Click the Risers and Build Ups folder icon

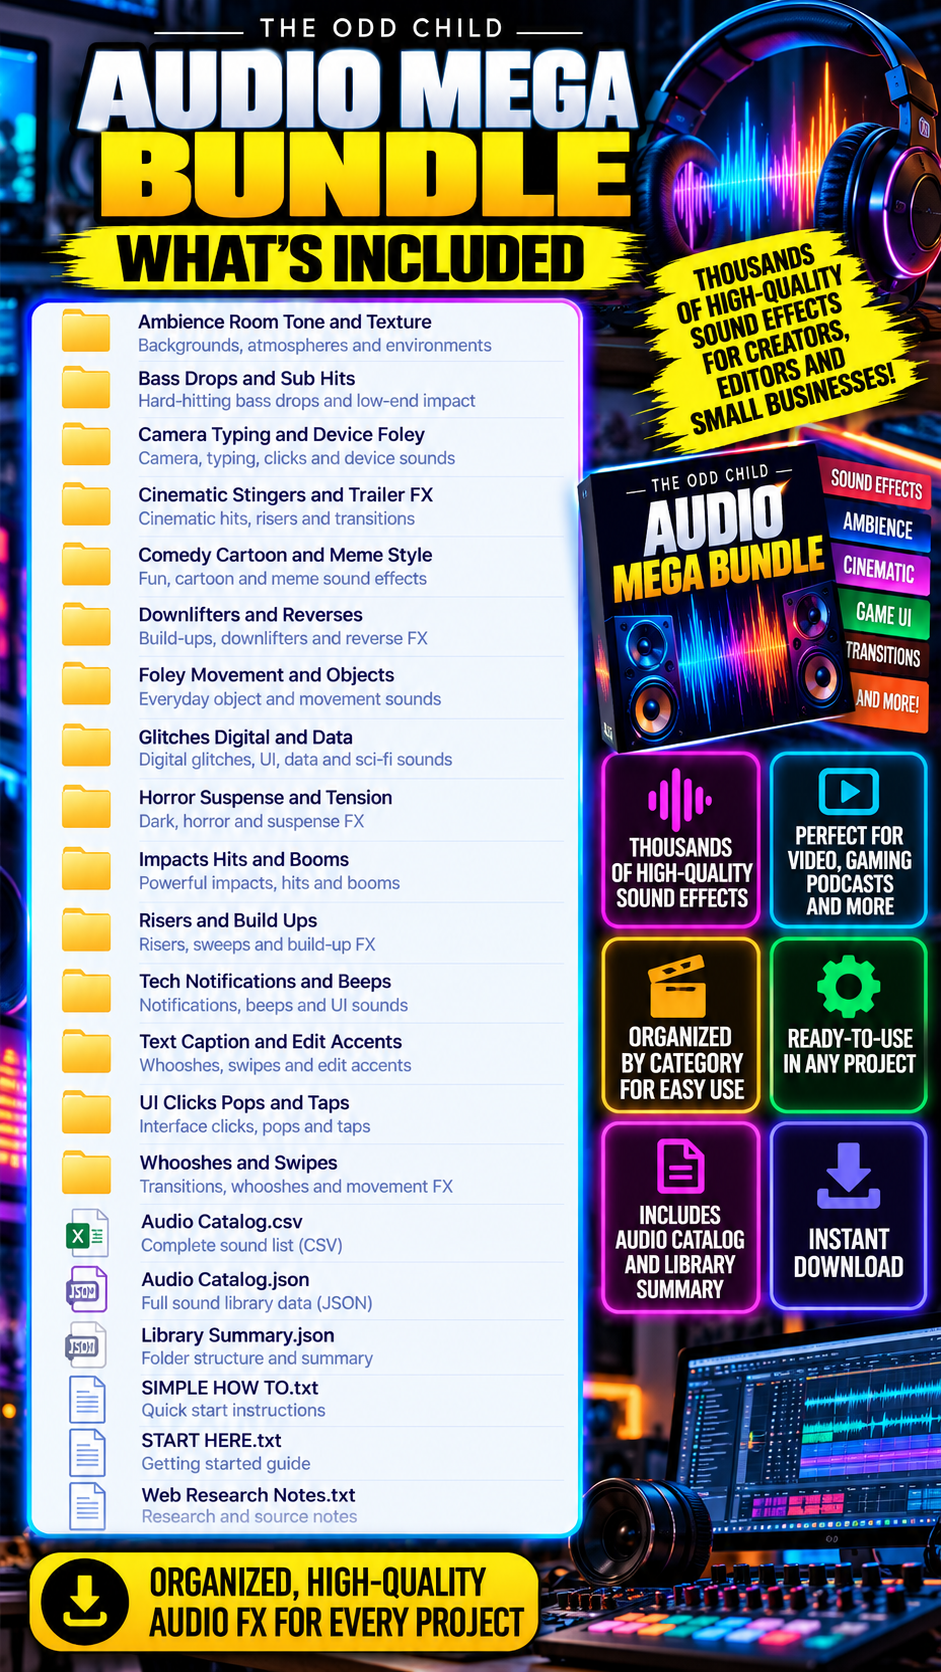(x=86, y=930)
